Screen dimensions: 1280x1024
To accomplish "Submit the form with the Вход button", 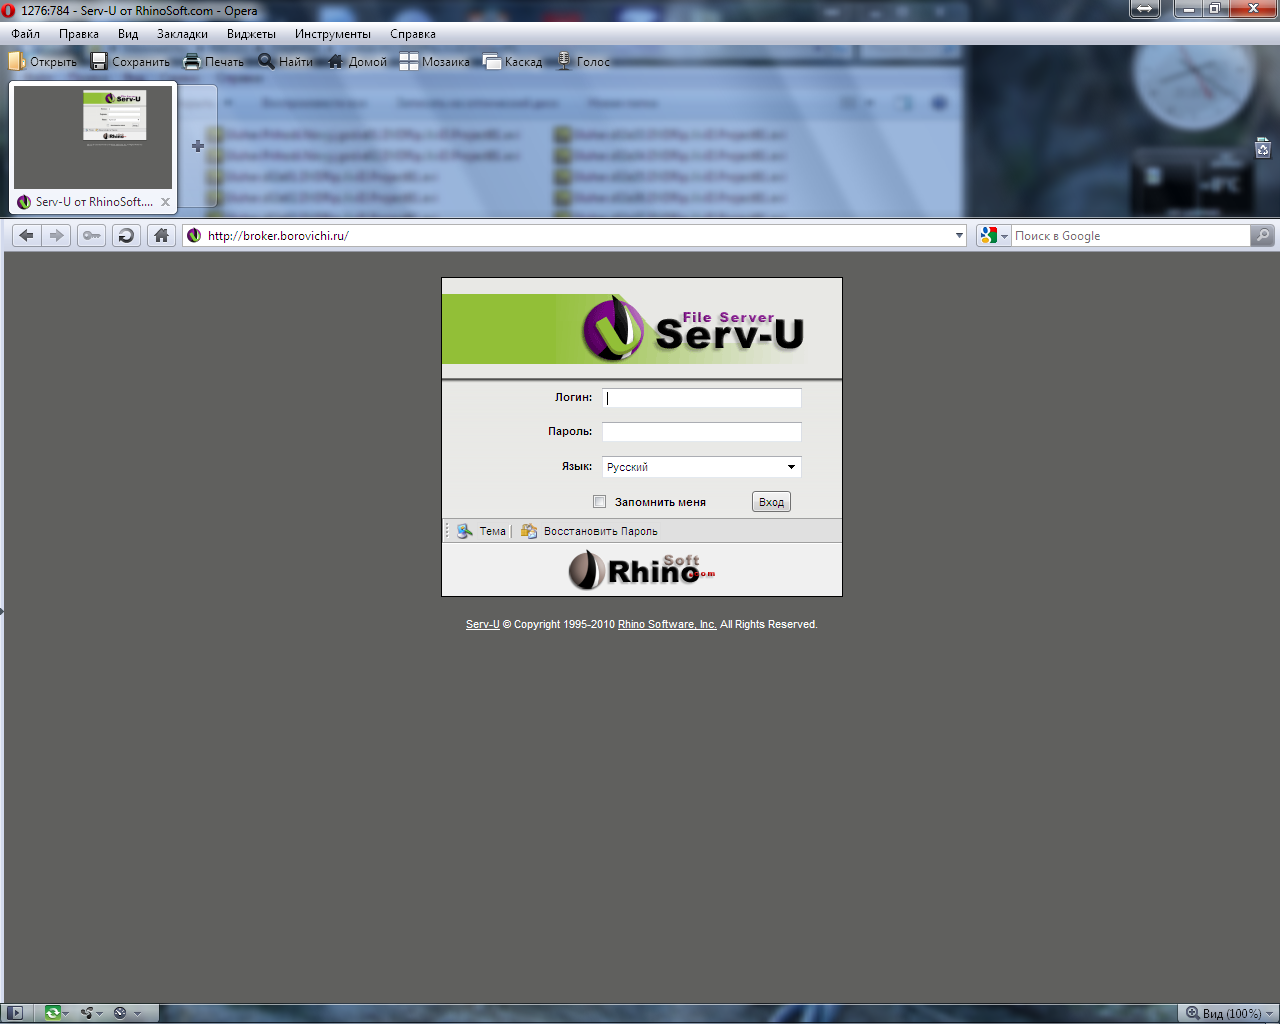I will click(771, 502).
